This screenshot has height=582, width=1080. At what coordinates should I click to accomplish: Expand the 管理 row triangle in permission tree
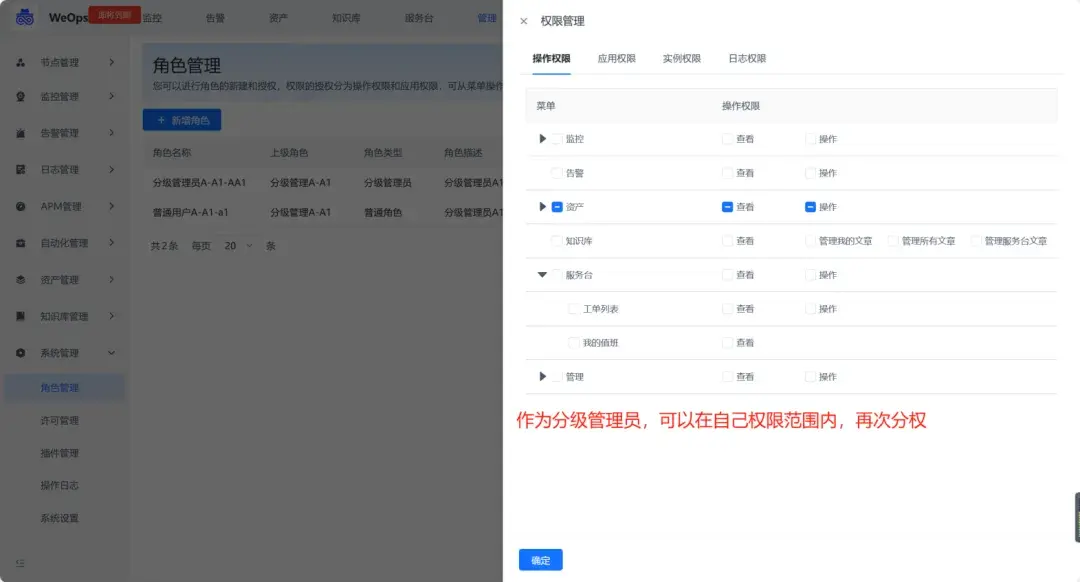[543, 377]
